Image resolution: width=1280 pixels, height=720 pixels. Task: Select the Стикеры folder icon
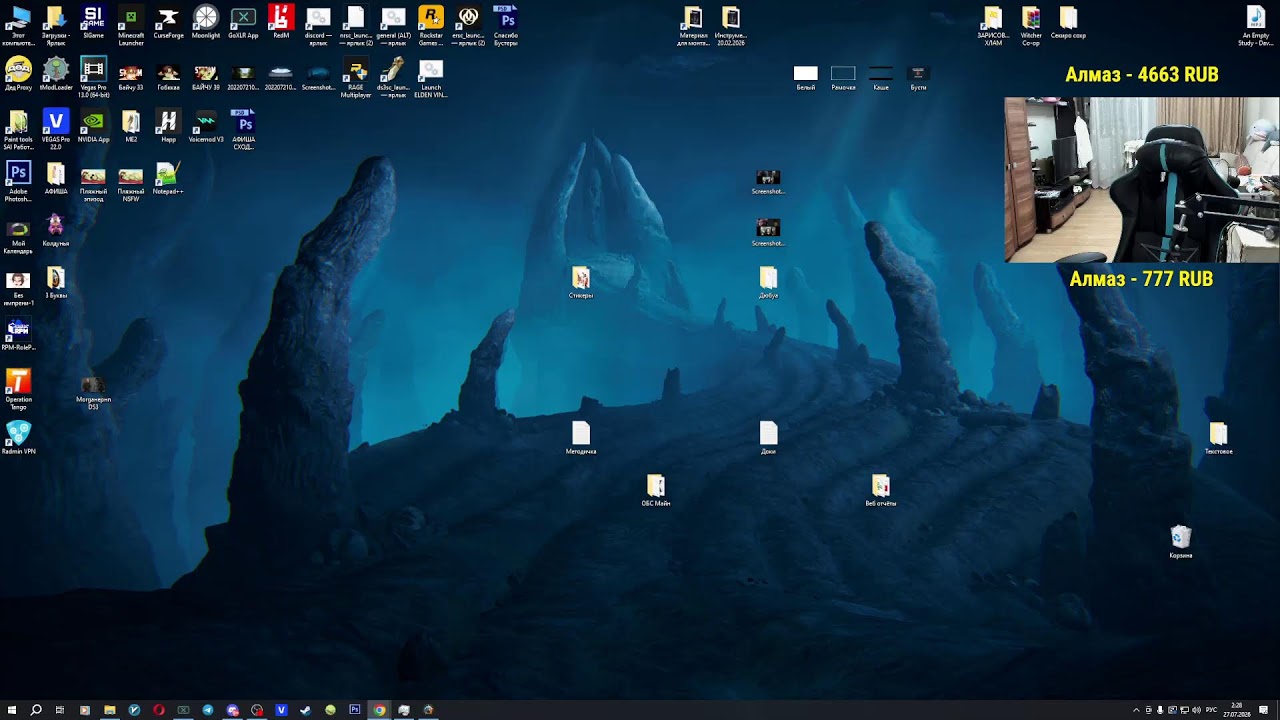click(x=581, y=283)
